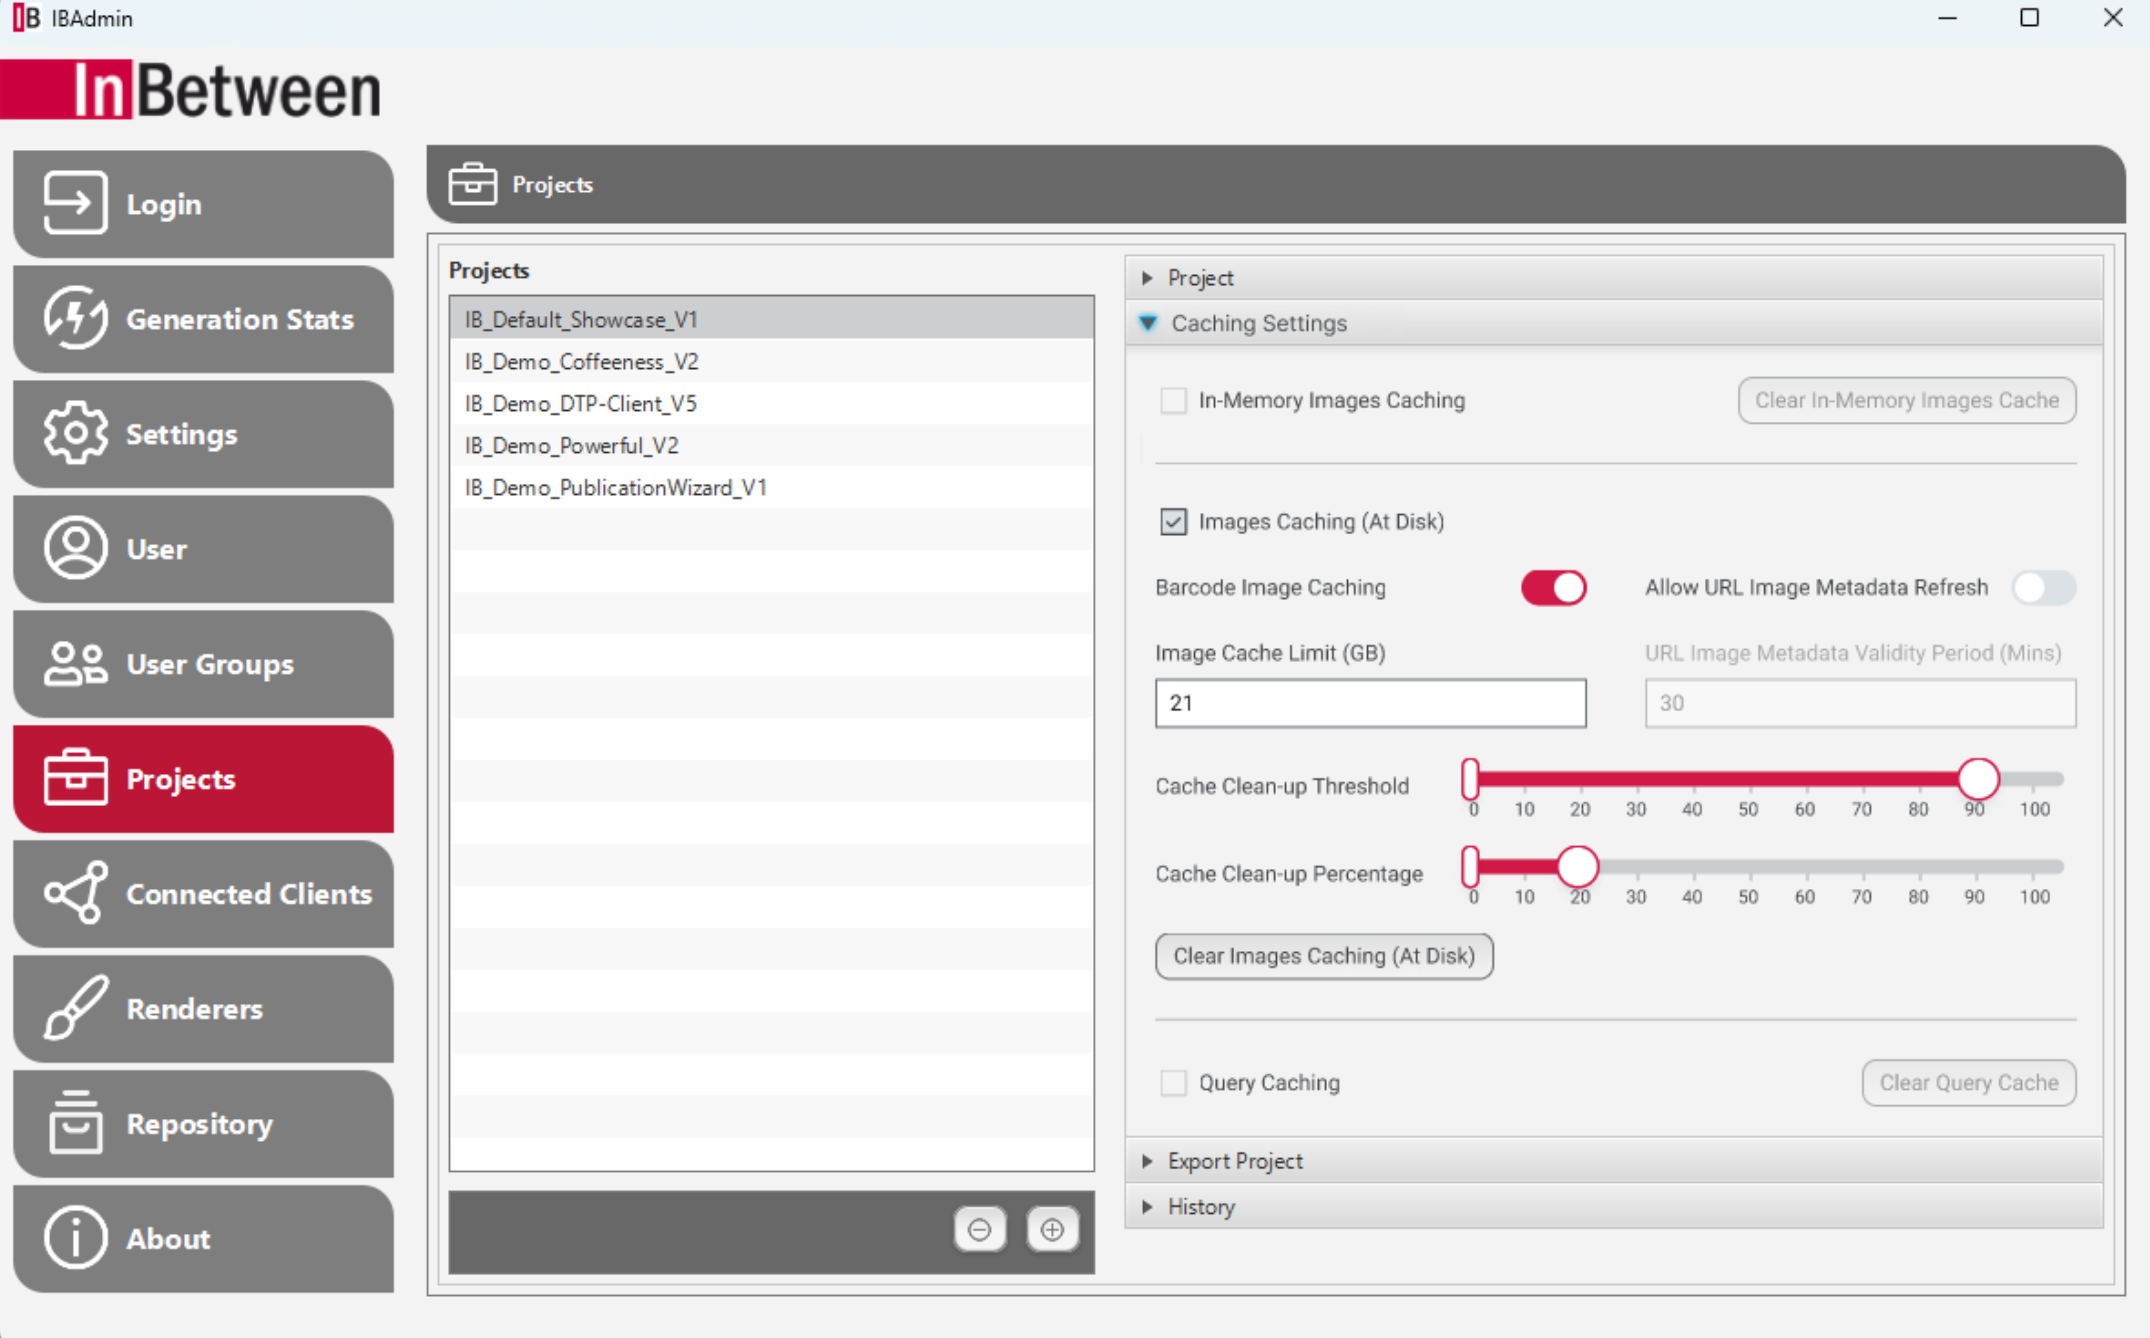Open Settings via the gear icon
Image resolution: width=2150 pixels, height=1338 pixels.
coord(75,433)
